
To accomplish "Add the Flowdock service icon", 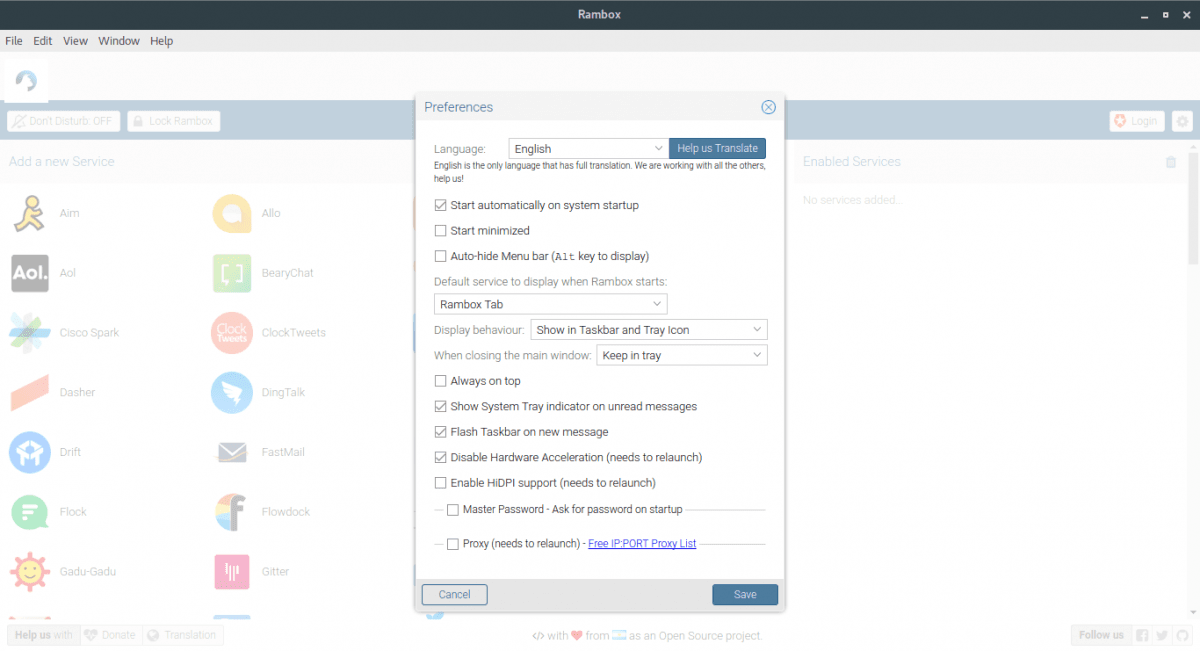I will pyautogui.click(x=232, y=512).
